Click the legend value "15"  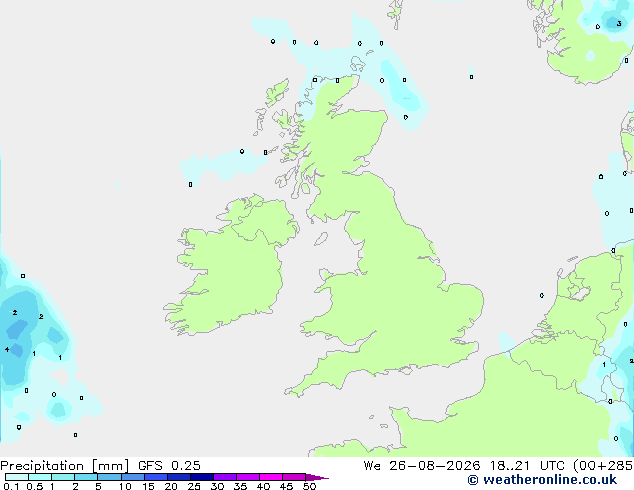pos(148,486)
